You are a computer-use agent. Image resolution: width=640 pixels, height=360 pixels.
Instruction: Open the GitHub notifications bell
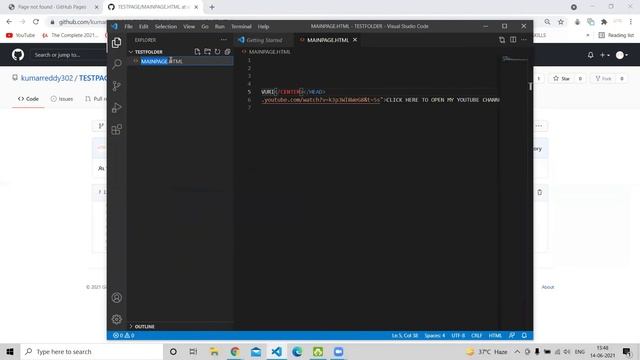[x=591, y=55]
